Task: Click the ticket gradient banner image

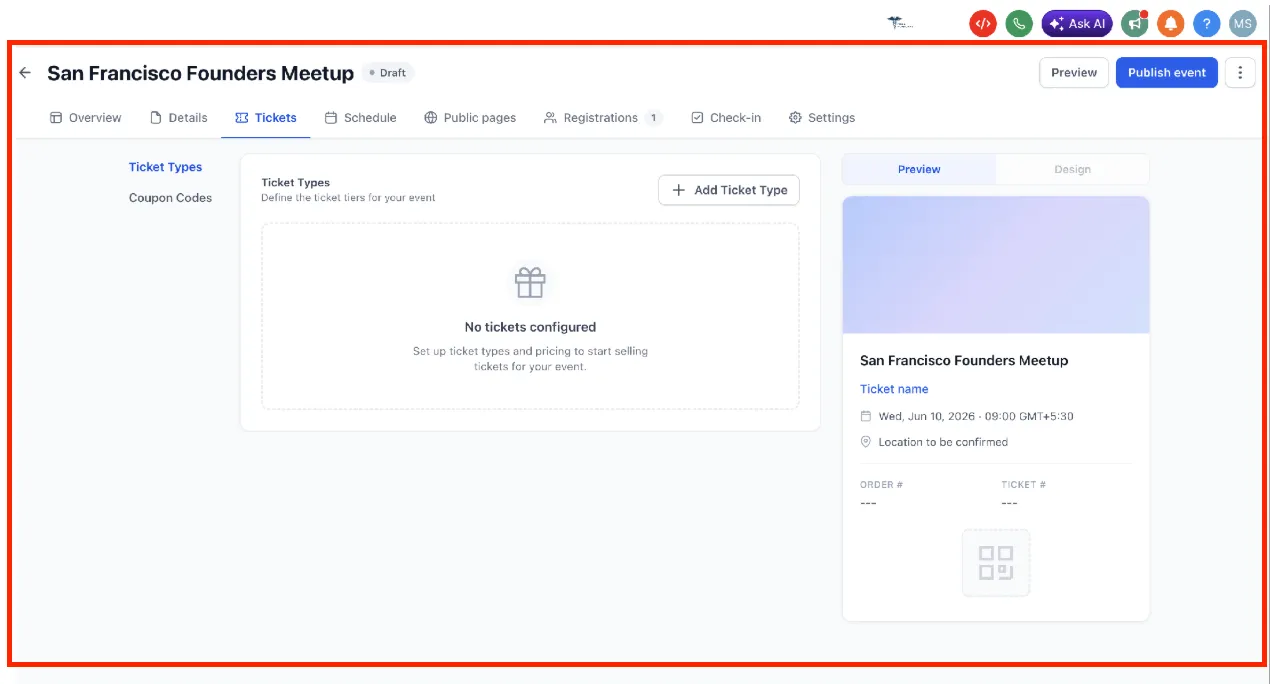Action: tap(996, 265)
